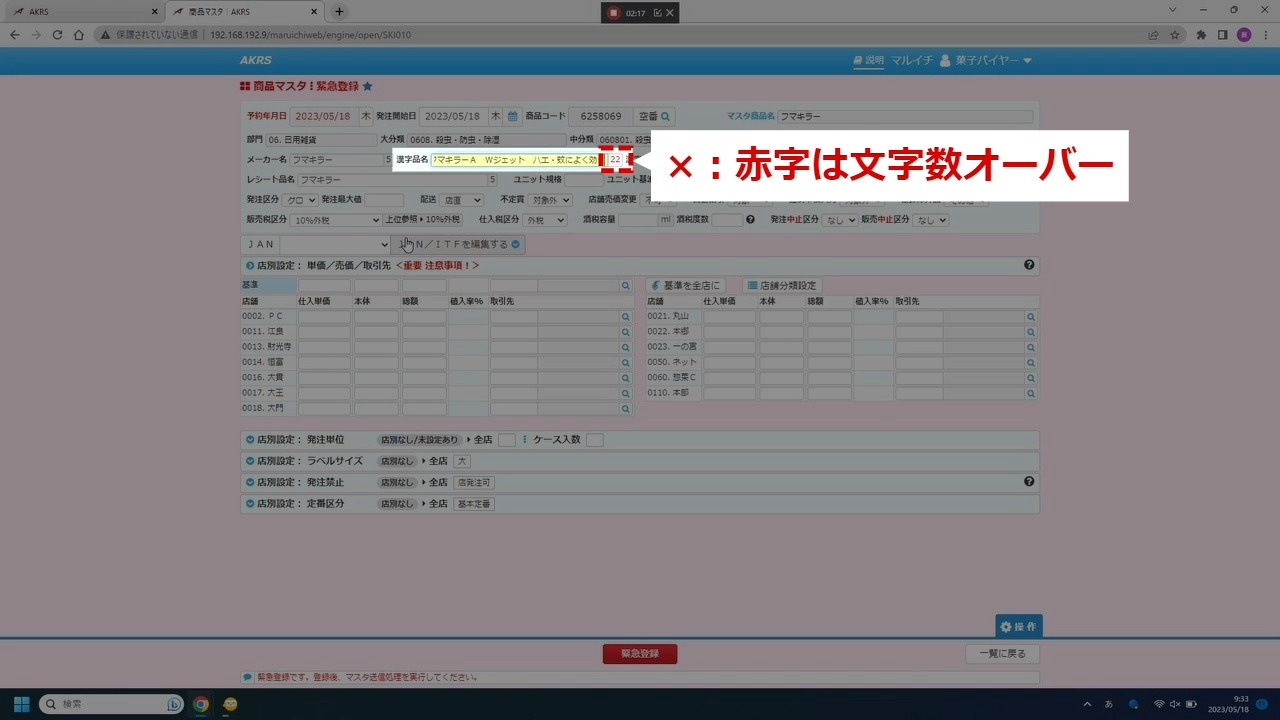Click the 基準を全店に button
The image size is (1280, 720).
685,286
